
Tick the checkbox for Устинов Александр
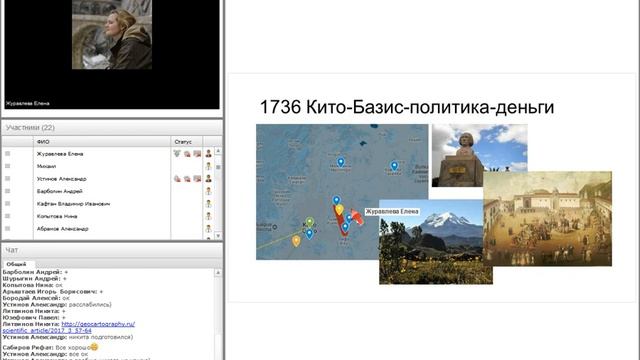7,178
